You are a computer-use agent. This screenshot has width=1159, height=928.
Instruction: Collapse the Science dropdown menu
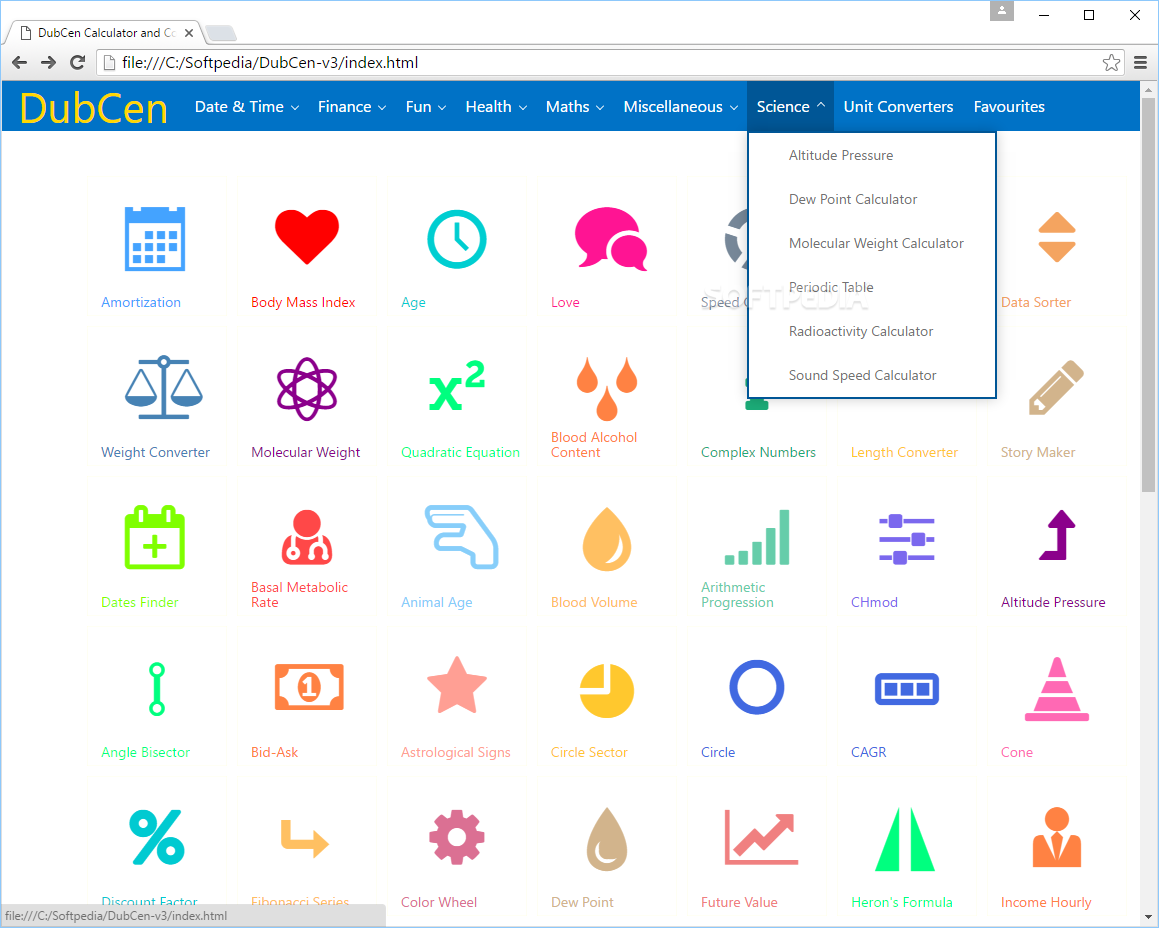tap(790, 106)
